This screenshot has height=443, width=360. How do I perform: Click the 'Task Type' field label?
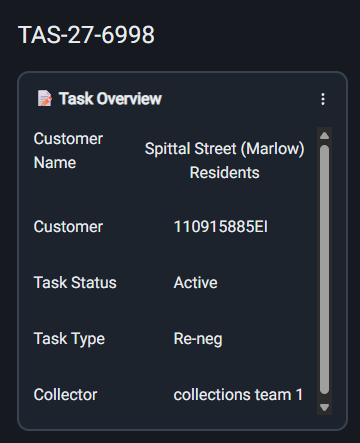pyautogui.click(x=69, y=339)
